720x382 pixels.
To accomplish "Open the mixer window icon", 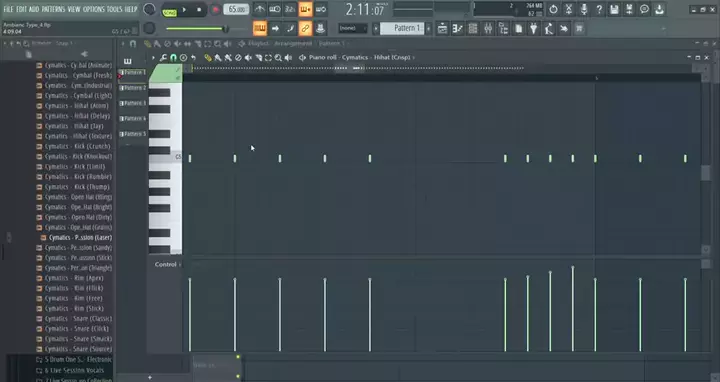I will 488,28.
